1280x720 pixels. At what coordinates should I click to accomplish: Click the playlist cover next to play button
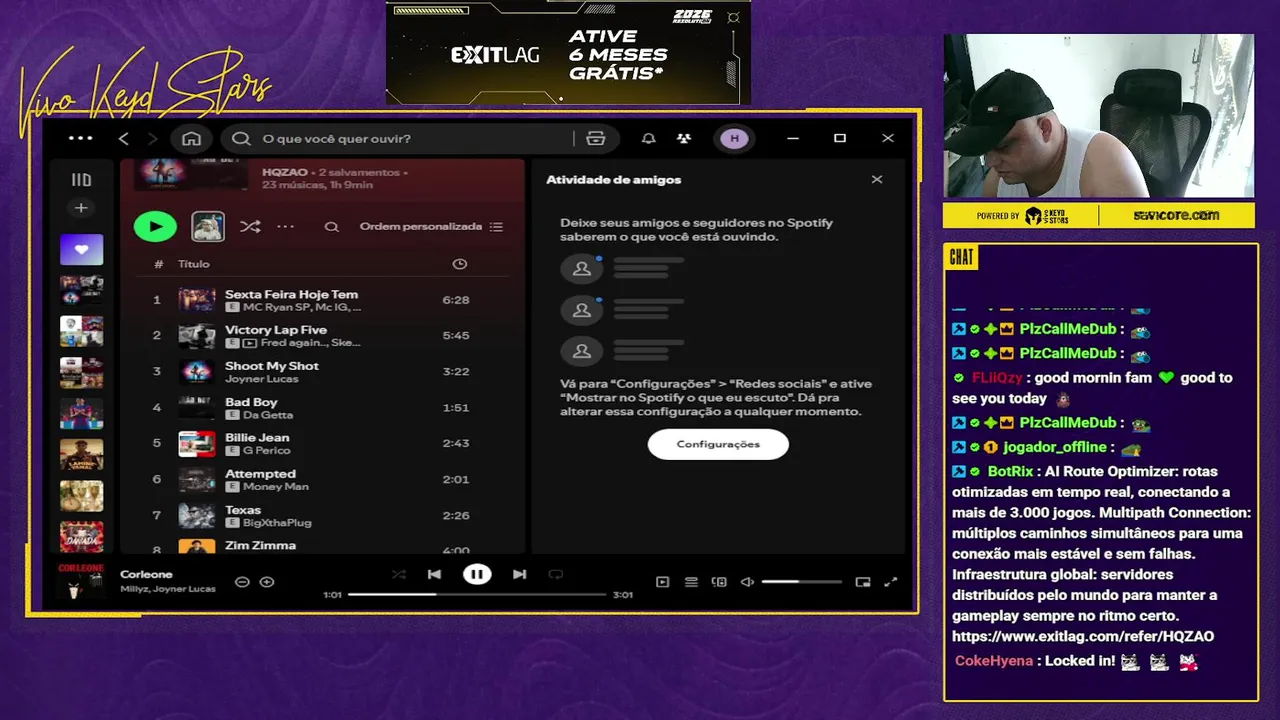click(208, 227)
